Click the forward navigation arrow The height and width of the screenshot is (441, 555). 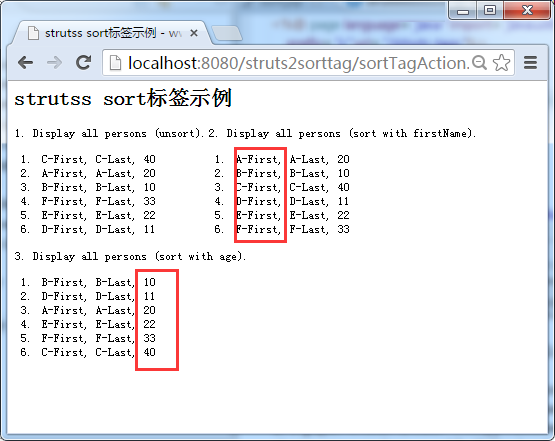pyautogui.click(x=54, y=63)
